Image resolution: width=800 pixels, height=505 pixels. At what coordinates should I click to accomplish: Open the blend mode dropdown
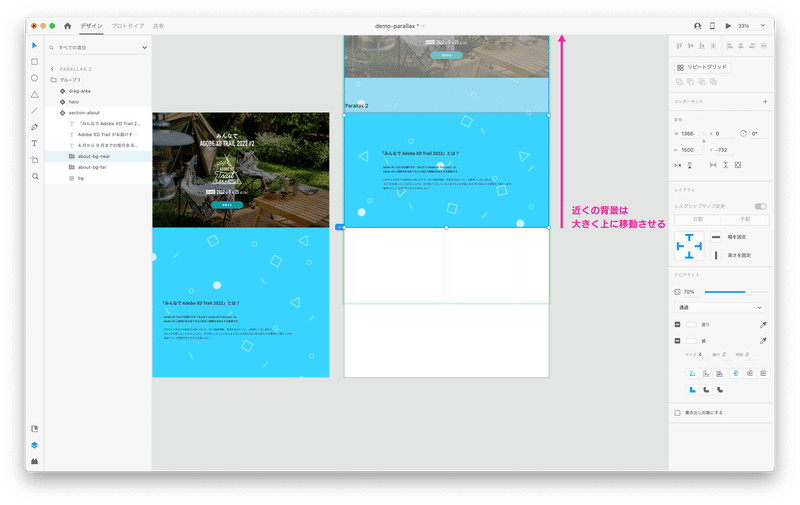click(x=719, y=308)
